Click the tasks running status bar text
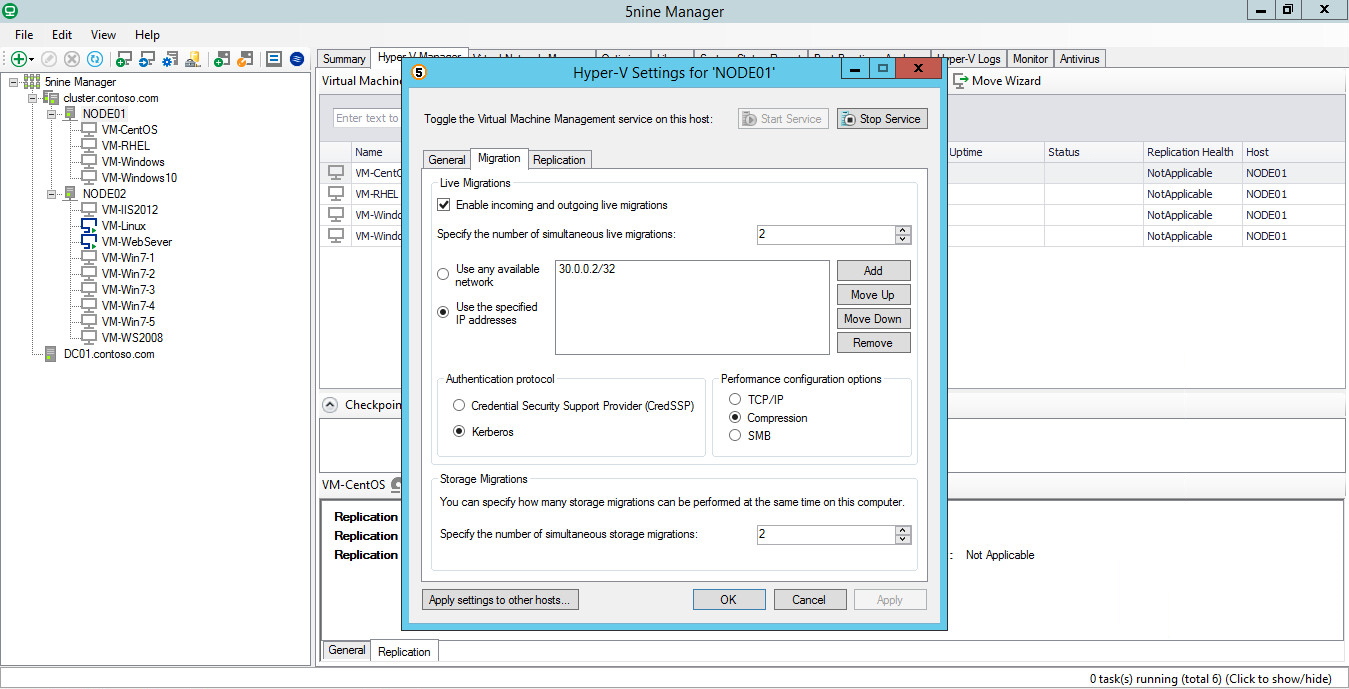1349x689 pixels. [x=1210, y=679]
